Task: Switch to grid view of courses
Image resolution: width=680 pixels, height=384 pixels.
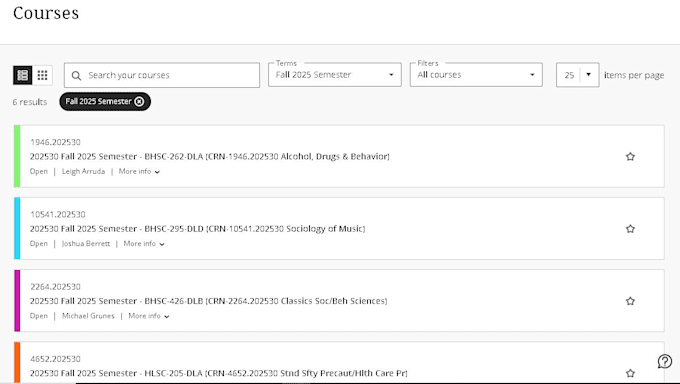Action: (42, 75)
